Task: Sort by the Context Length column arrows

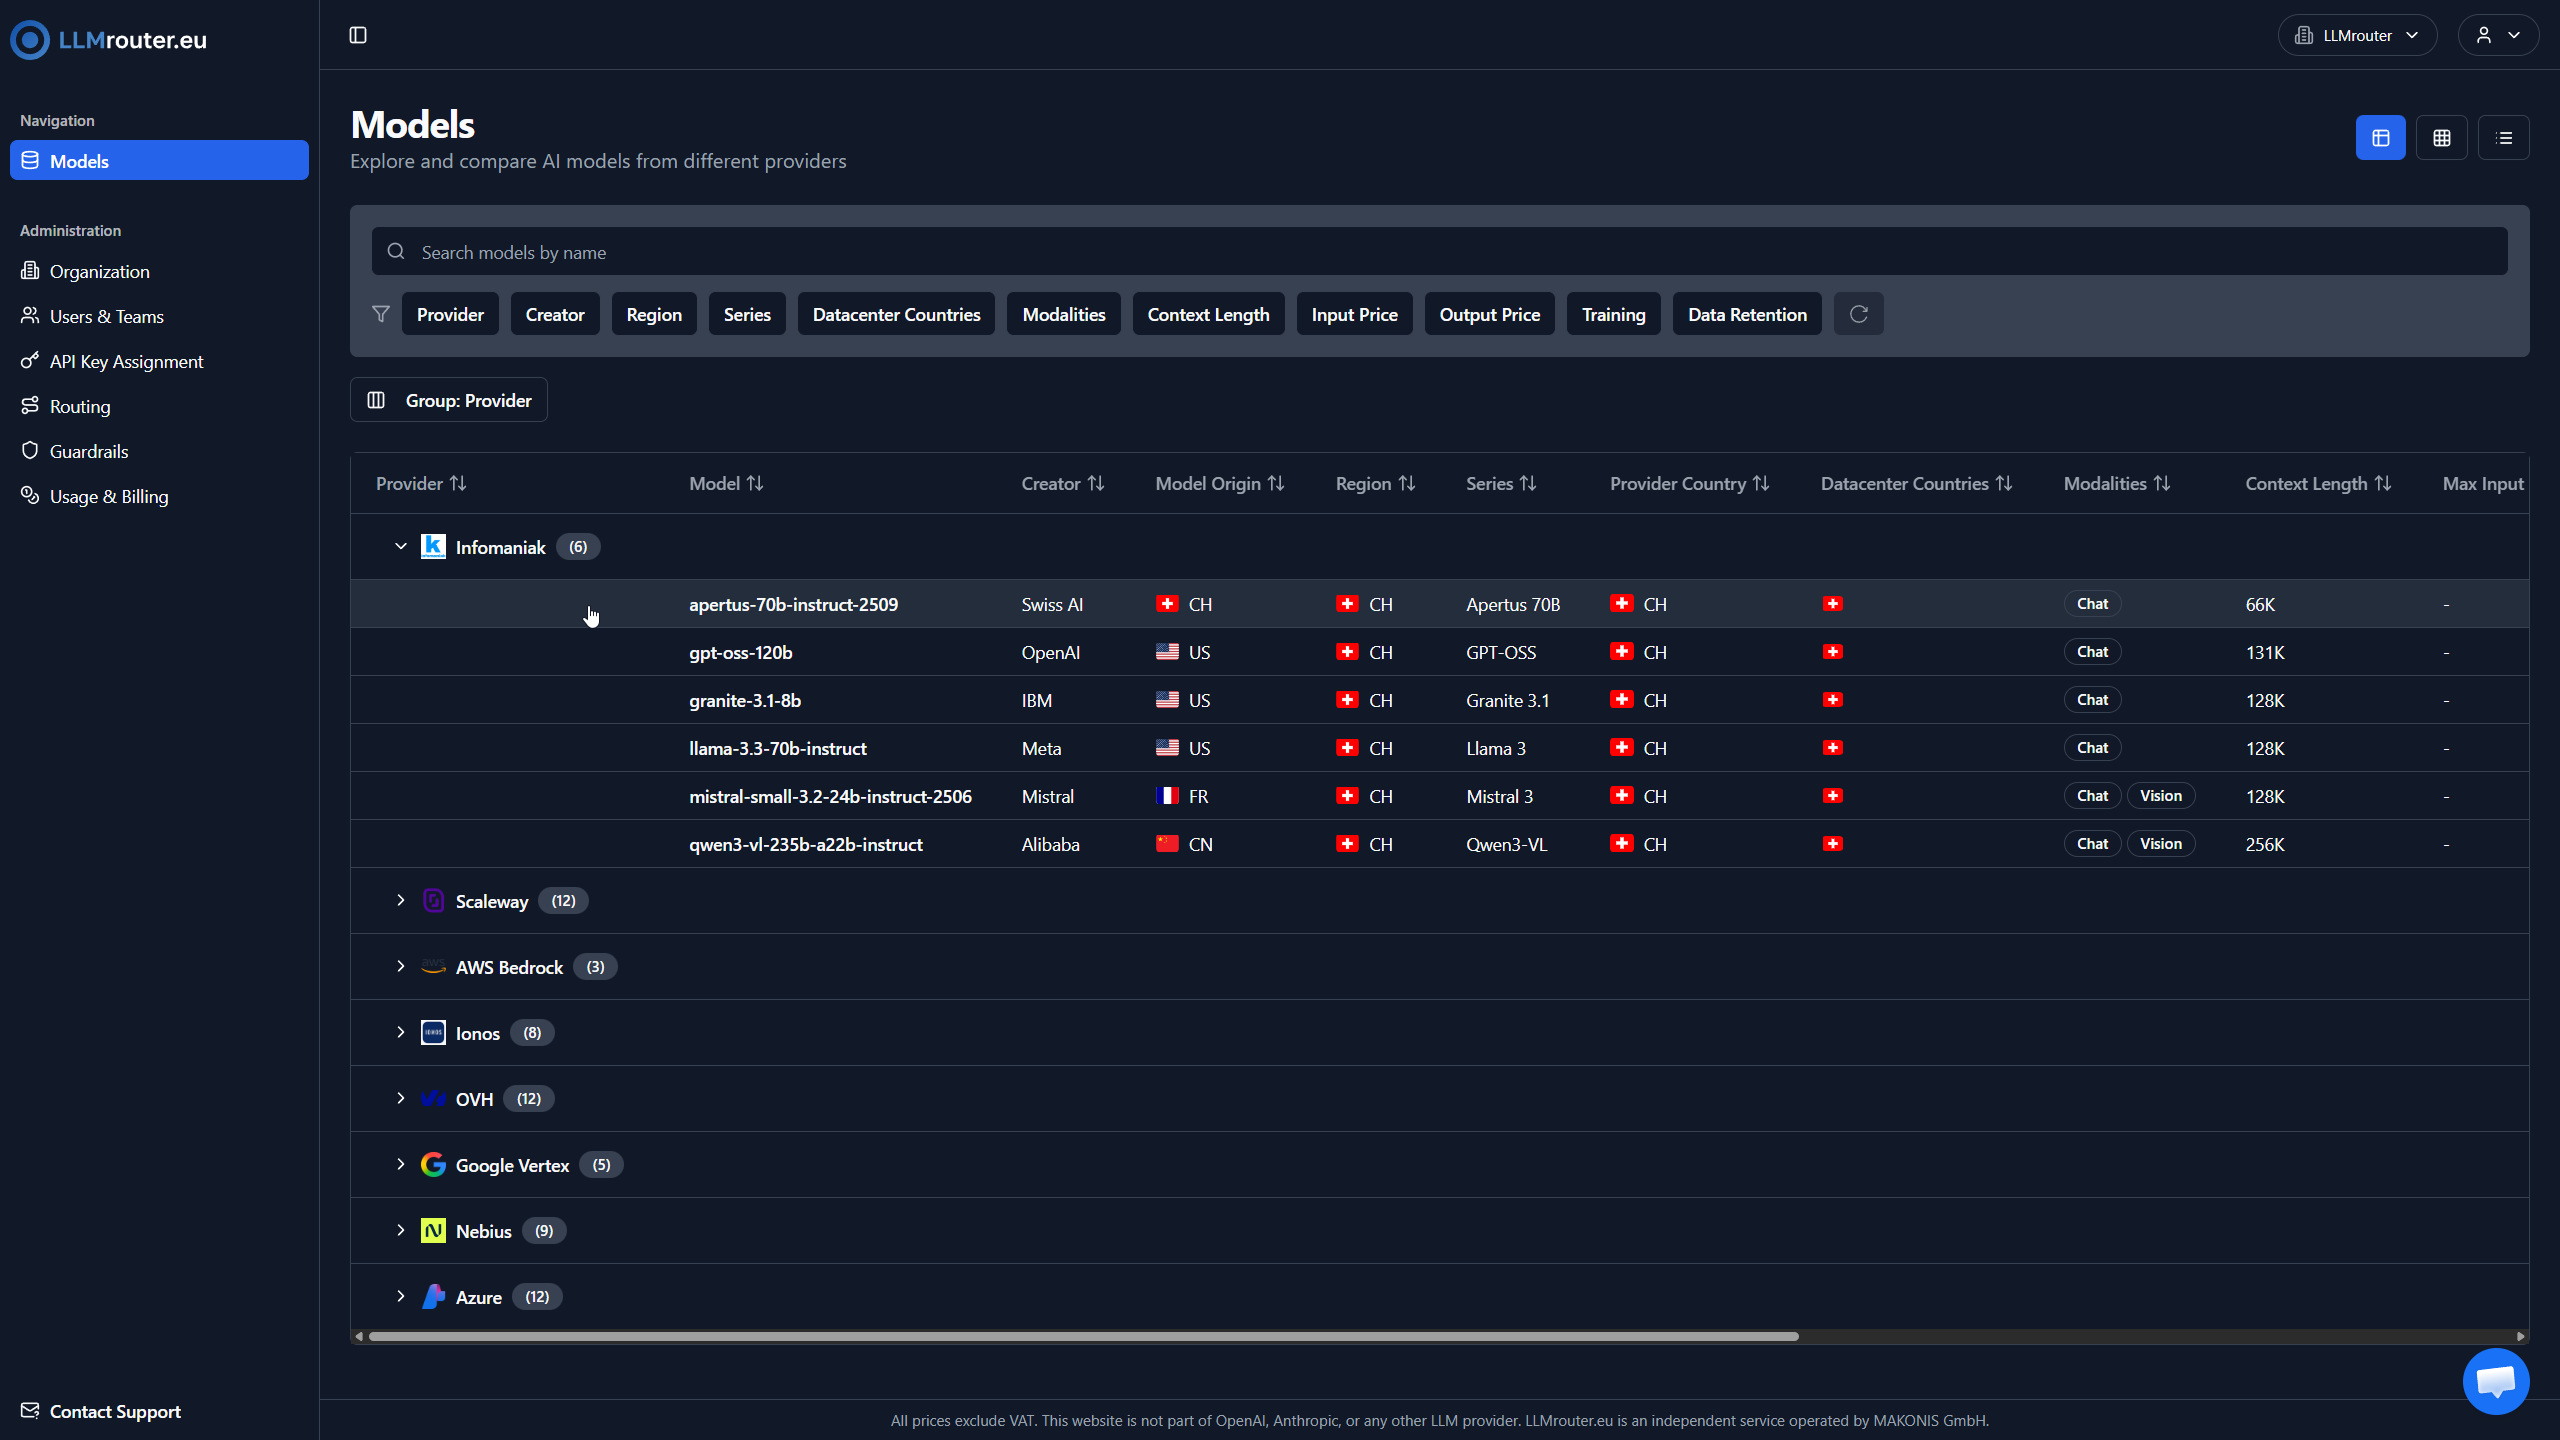Action: [x=2383, y=484]
